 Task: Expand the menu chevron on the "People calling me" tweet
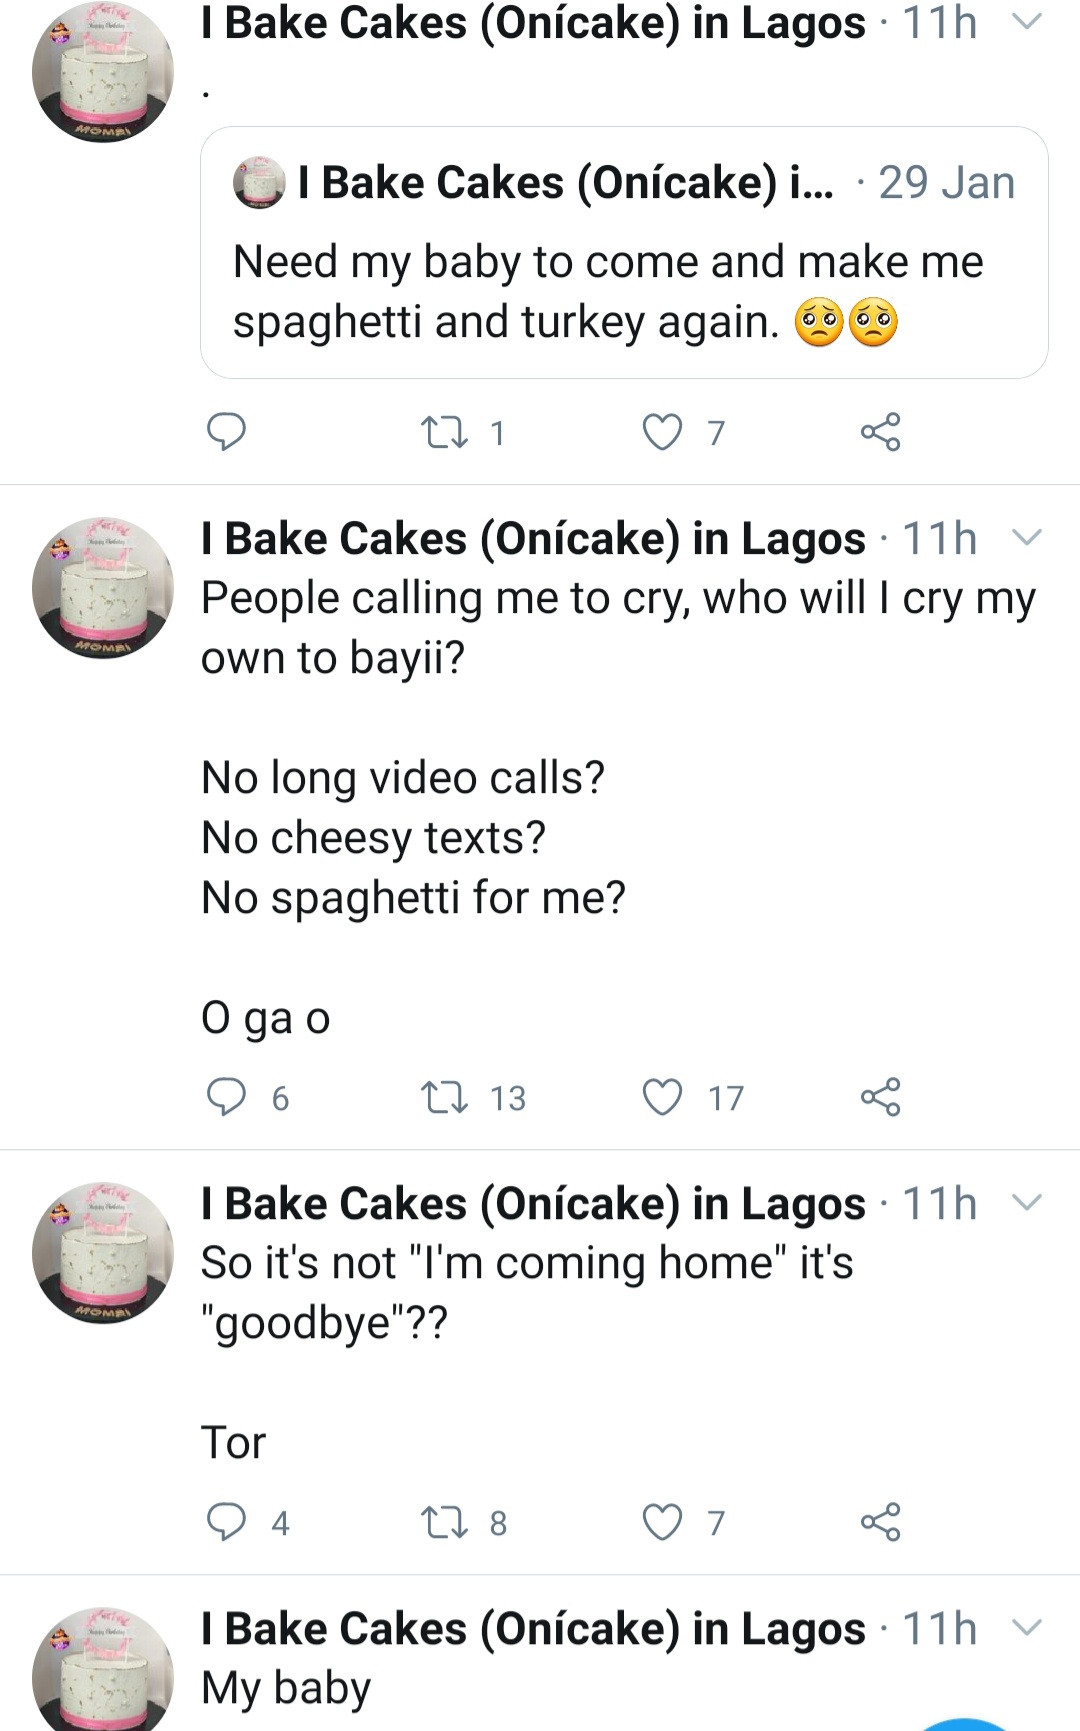pos(1027,538)
